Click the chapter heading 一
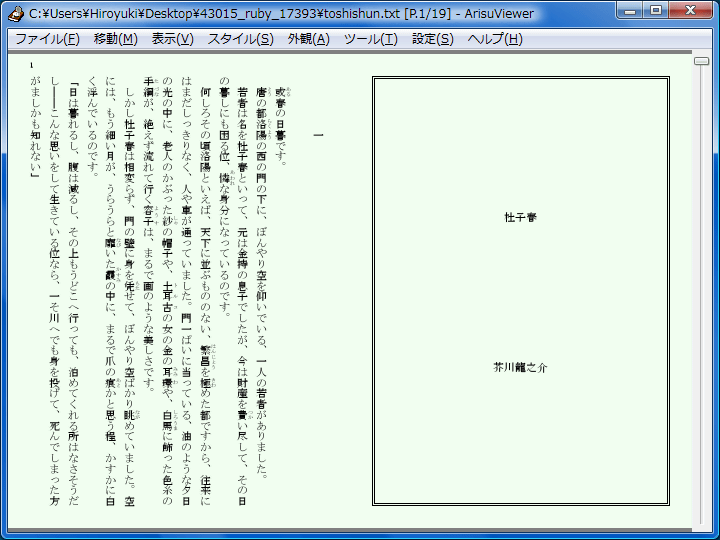 point(318,135)
